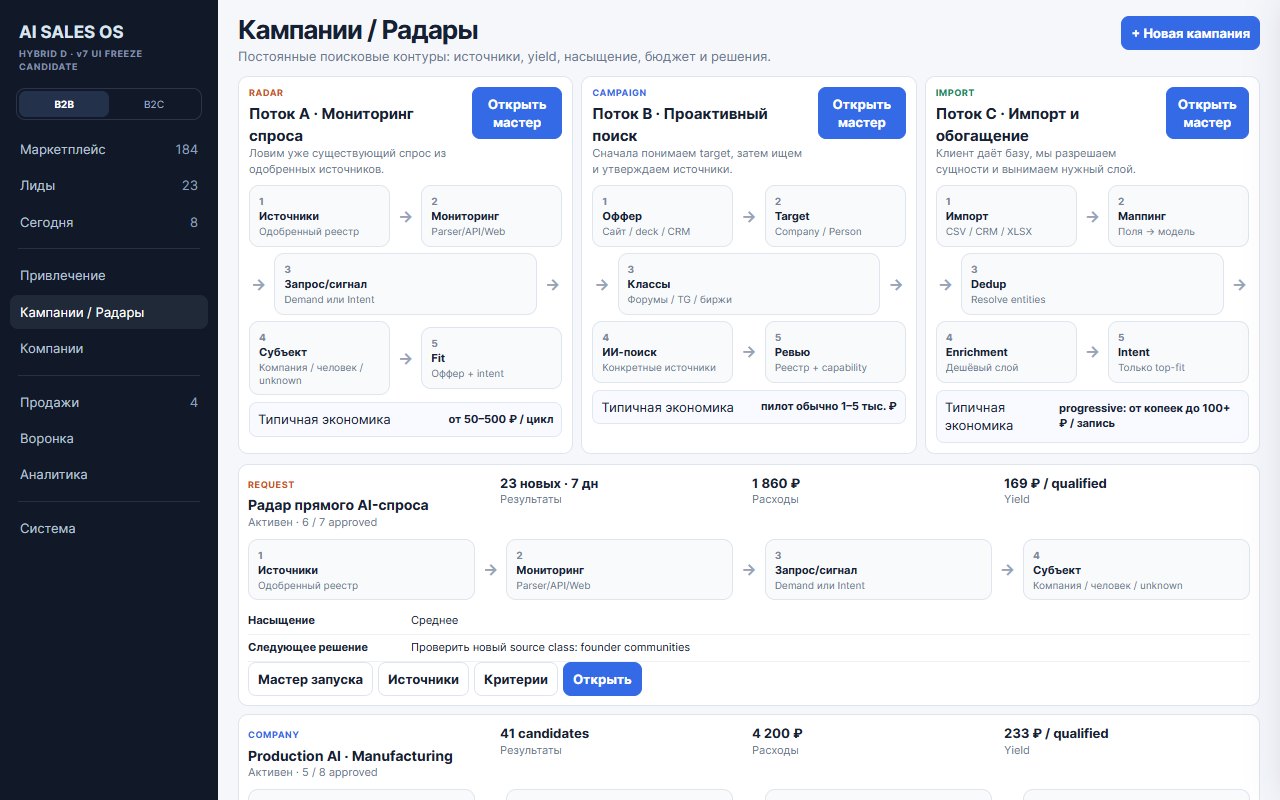Click Поток A Типичная экономика row

click(x=405, y=420)
